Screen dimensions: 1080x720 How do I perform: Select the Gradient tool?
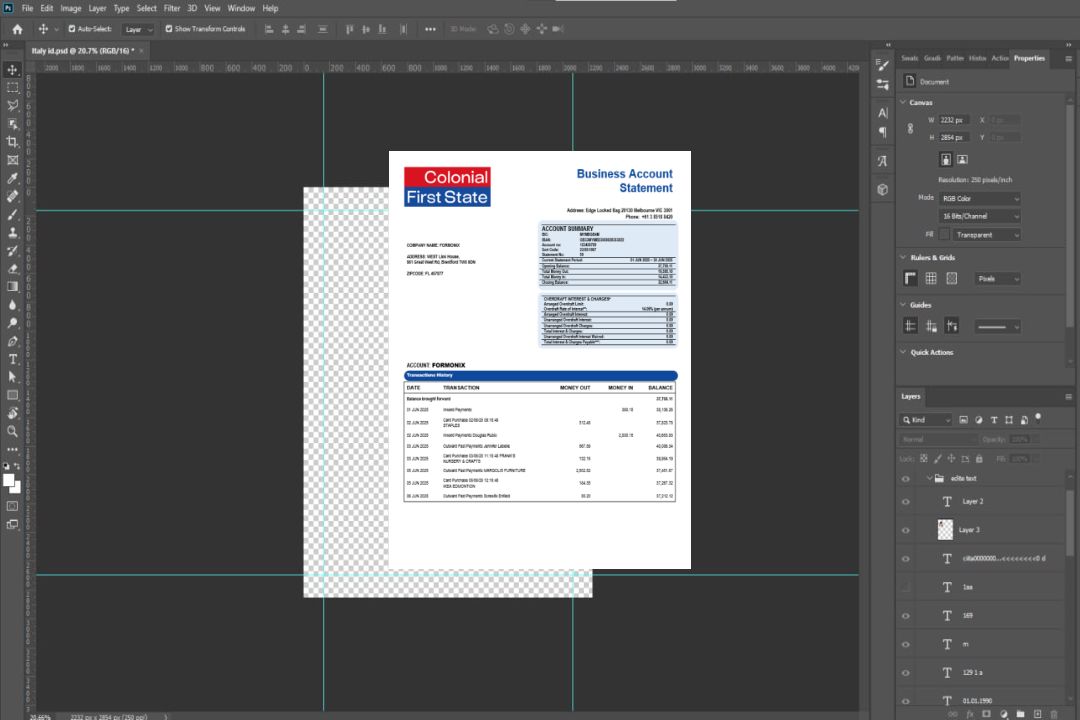point(12,287)
